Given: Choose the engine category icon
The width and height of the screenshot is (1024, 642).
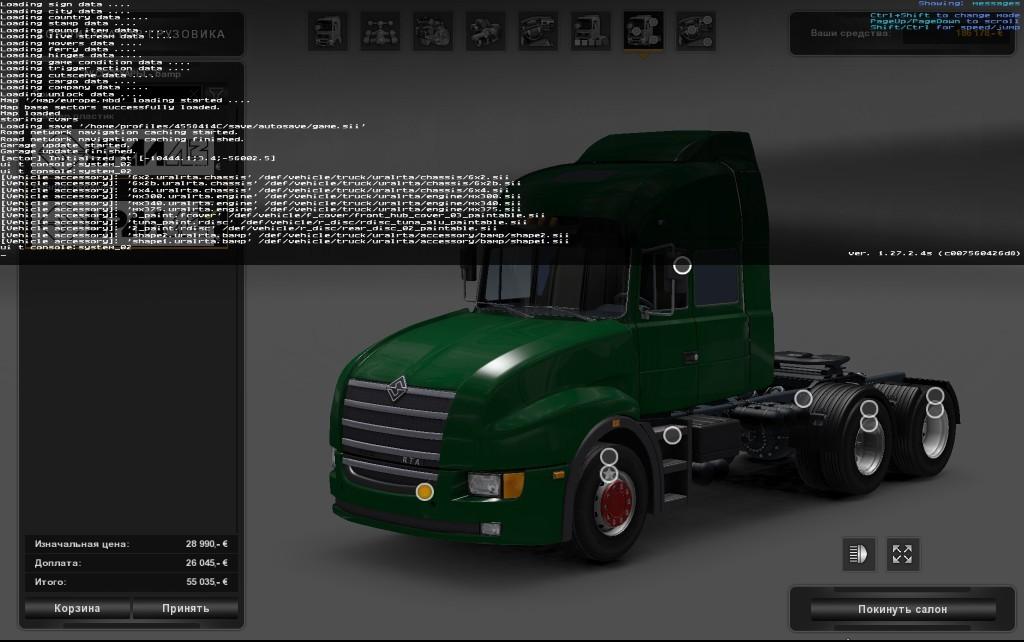Looking at the screenshot, I should (x=433, y=31).
